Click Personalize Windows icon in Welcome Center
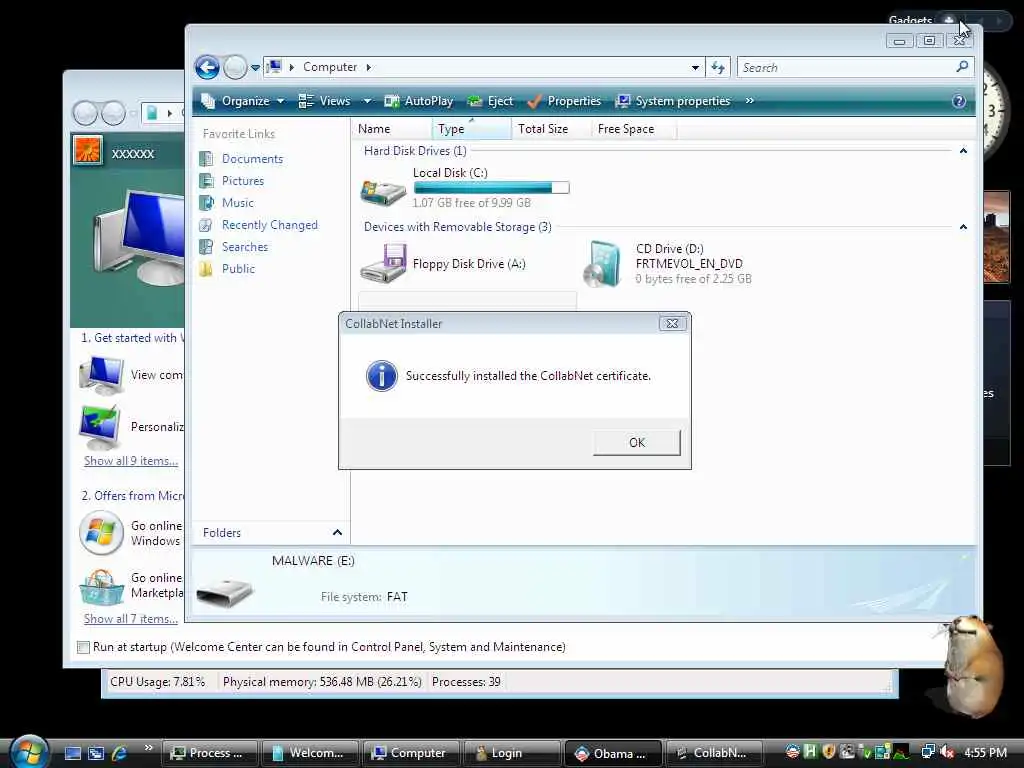1024x768 pixels. click(100, 427)
